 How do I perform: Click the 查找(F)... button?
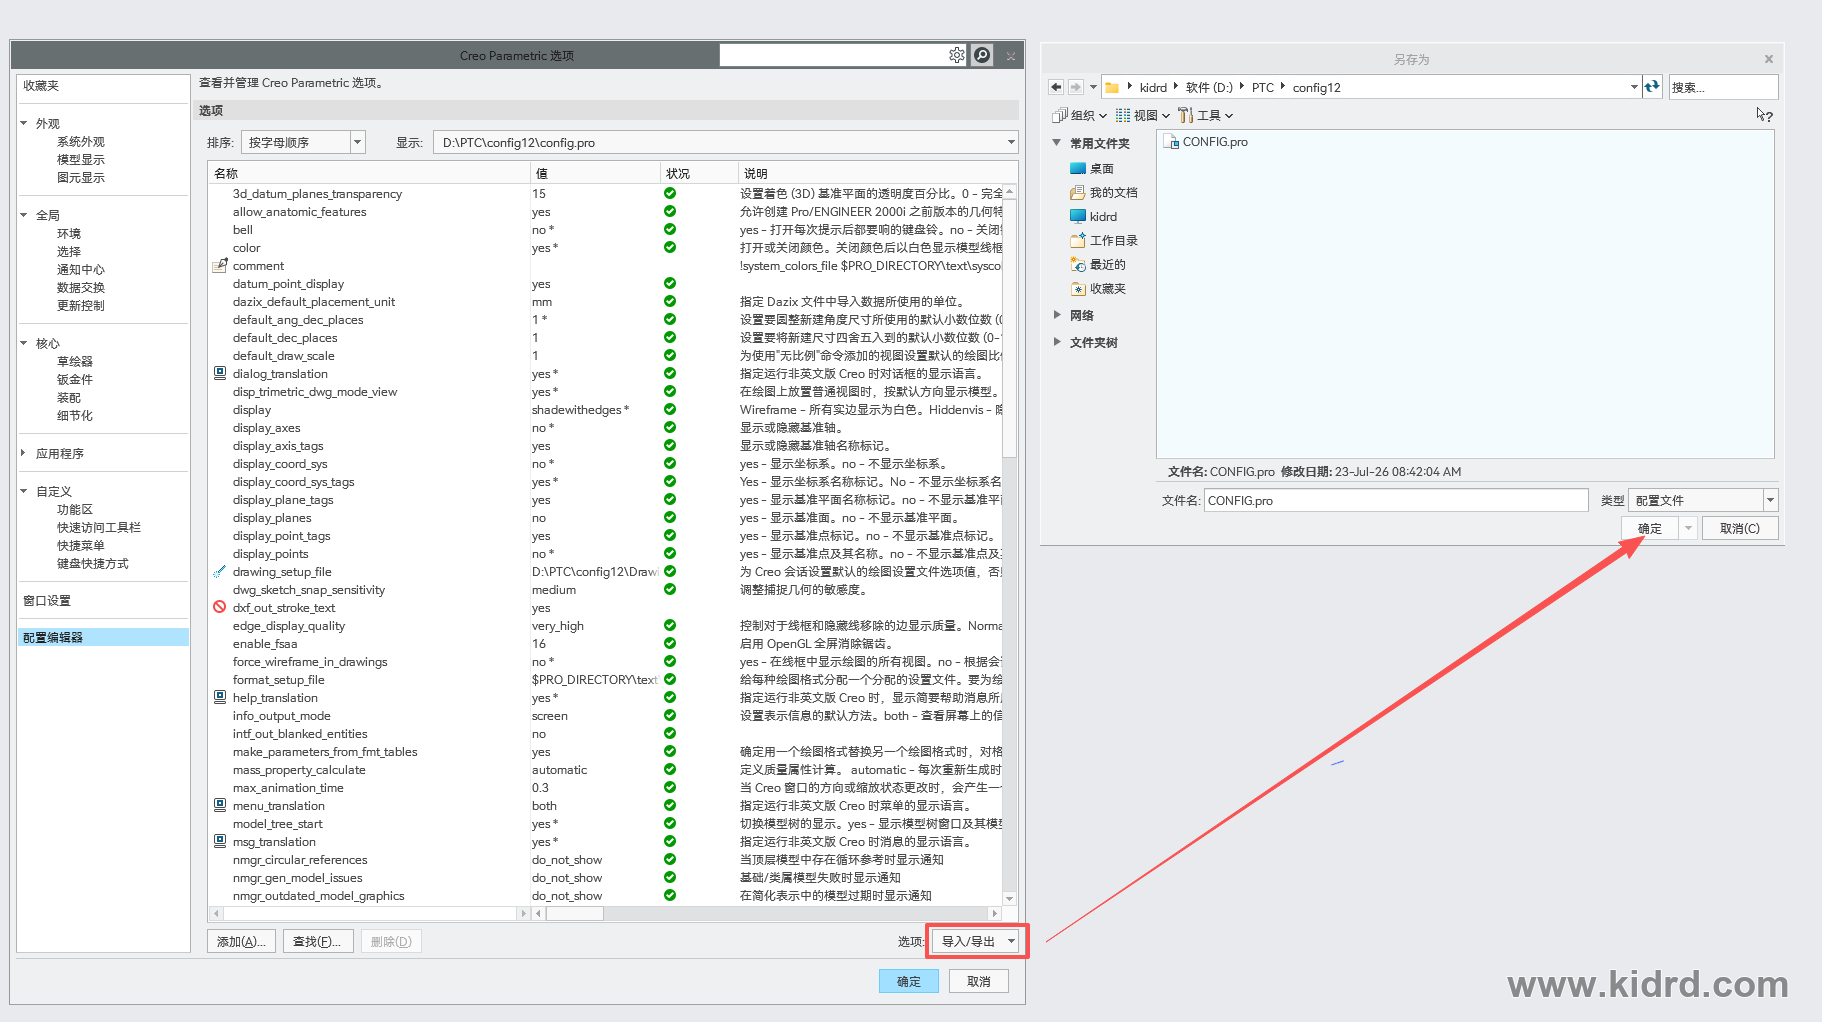(x=318, y=941)
